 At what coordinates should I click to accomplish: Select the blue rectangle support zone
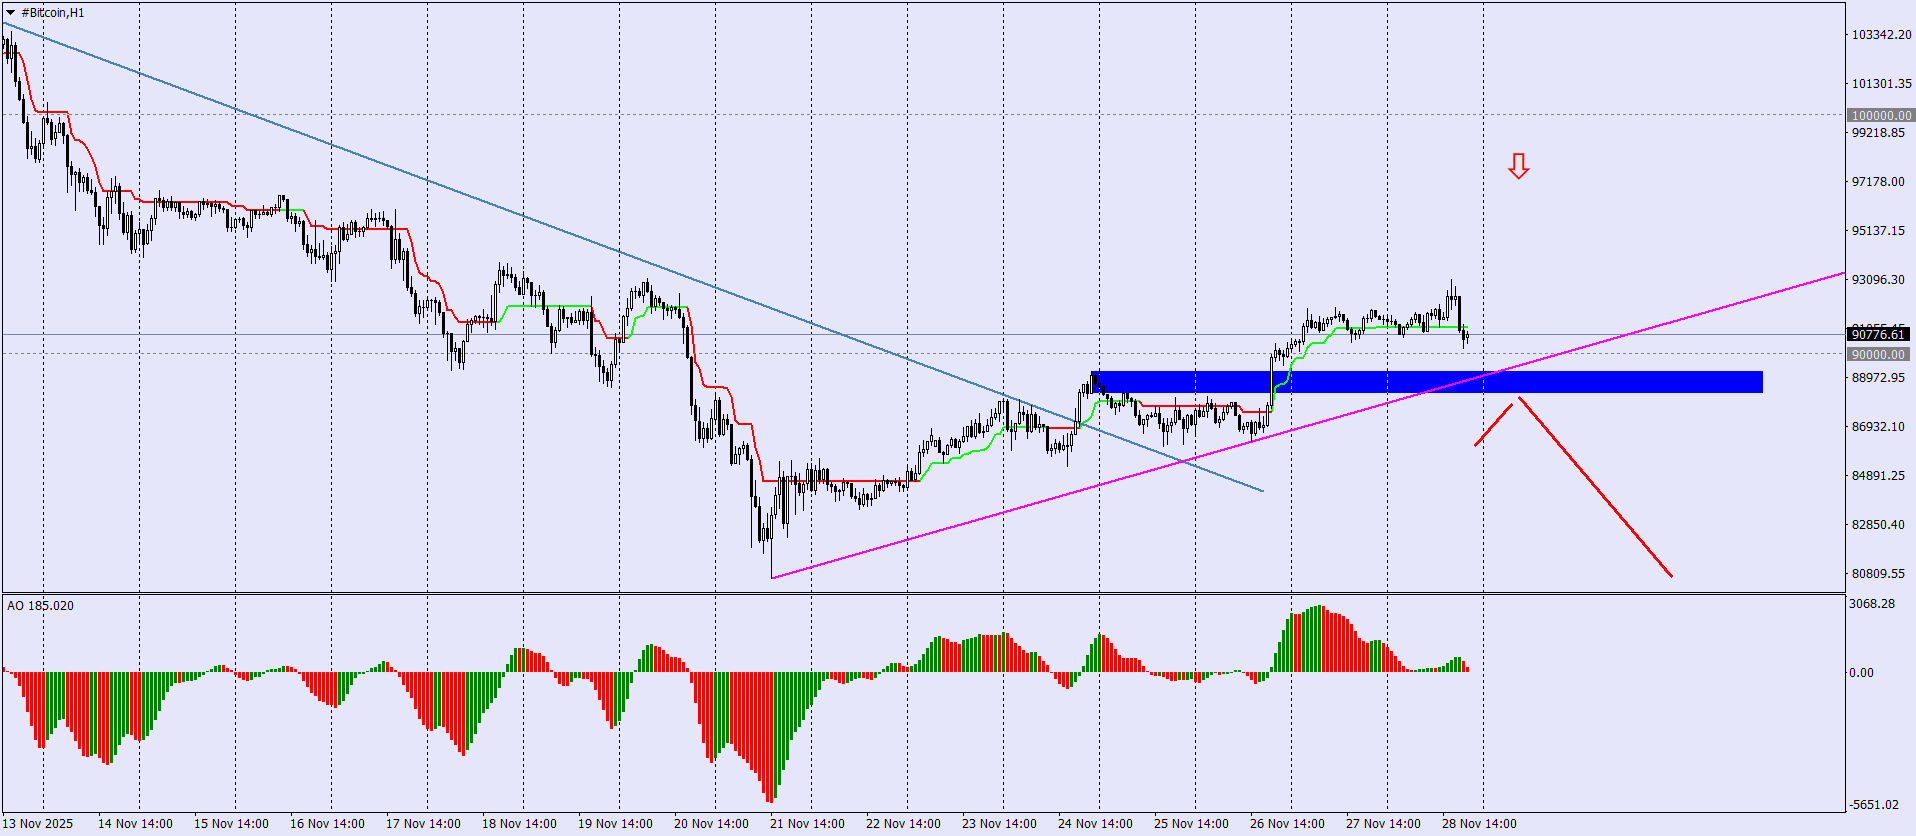pyautogui.click(x=1427, y=382)
